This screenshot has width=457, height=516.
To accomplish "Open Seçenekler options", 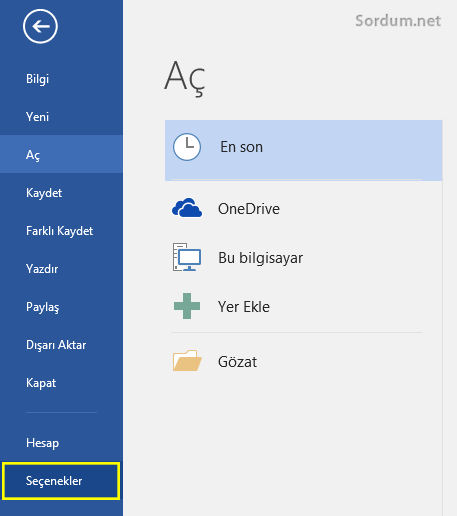I will (x=61, y=481).
